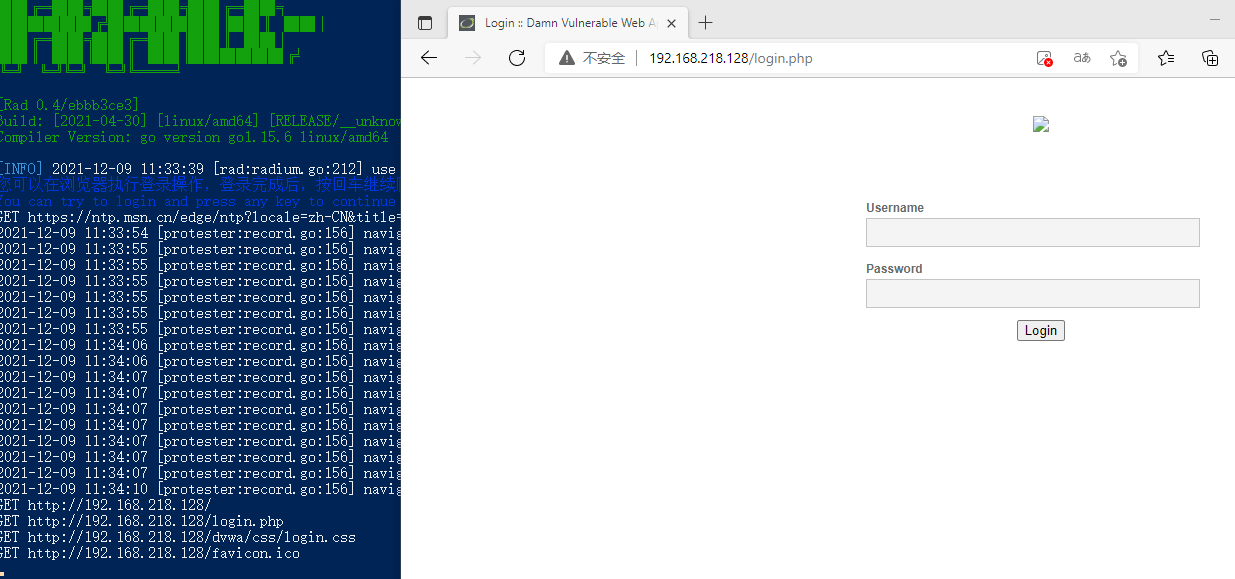
Task: Focus the Password input field
Action: tap(1032, 294)
